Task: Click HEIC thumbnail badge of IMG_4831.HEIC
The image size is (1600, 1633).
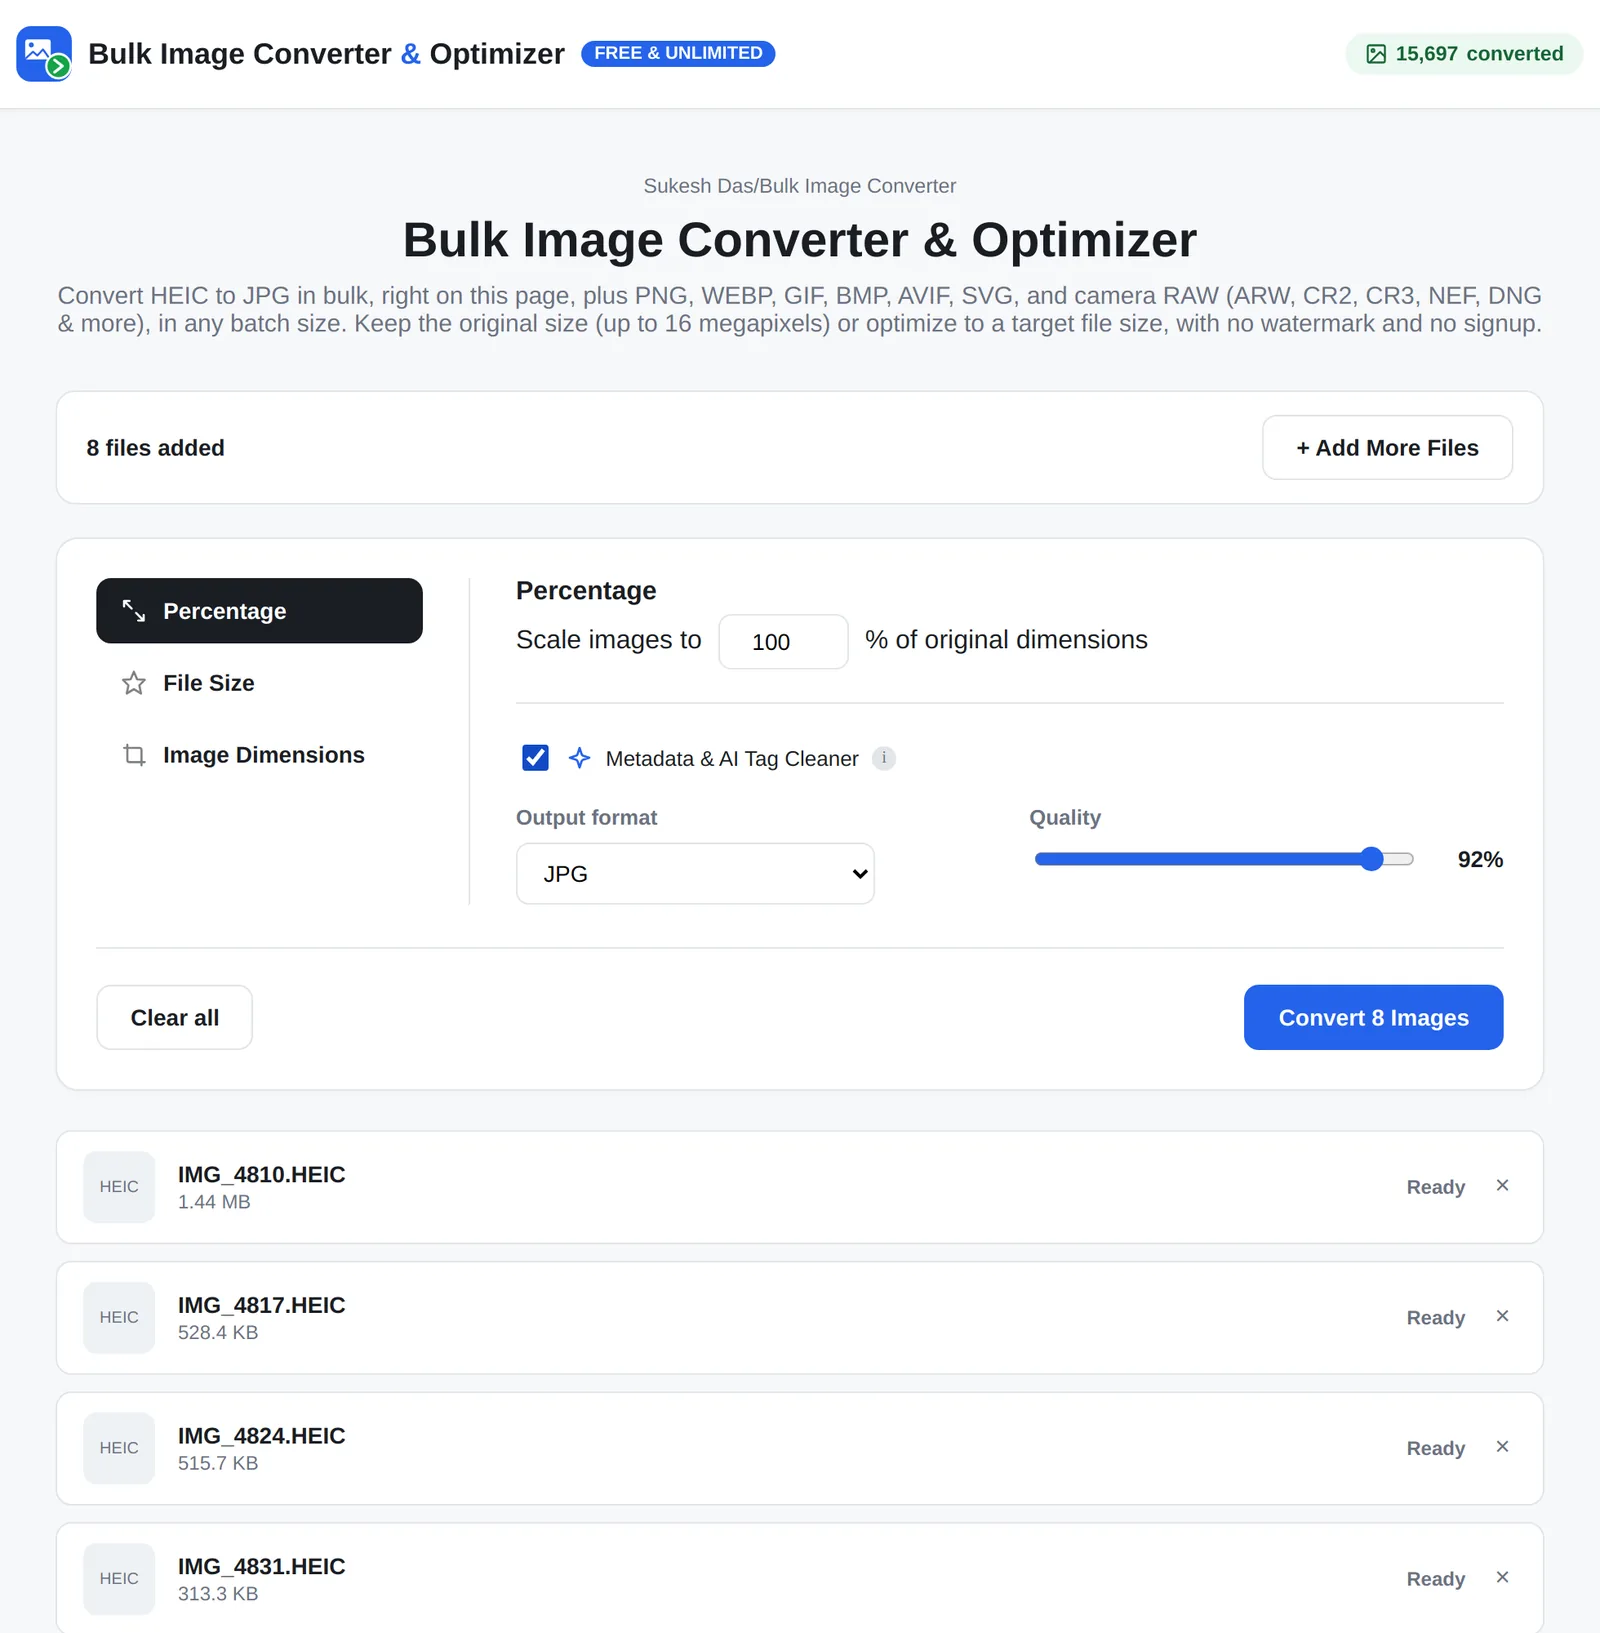Action: pos(119,1579)
